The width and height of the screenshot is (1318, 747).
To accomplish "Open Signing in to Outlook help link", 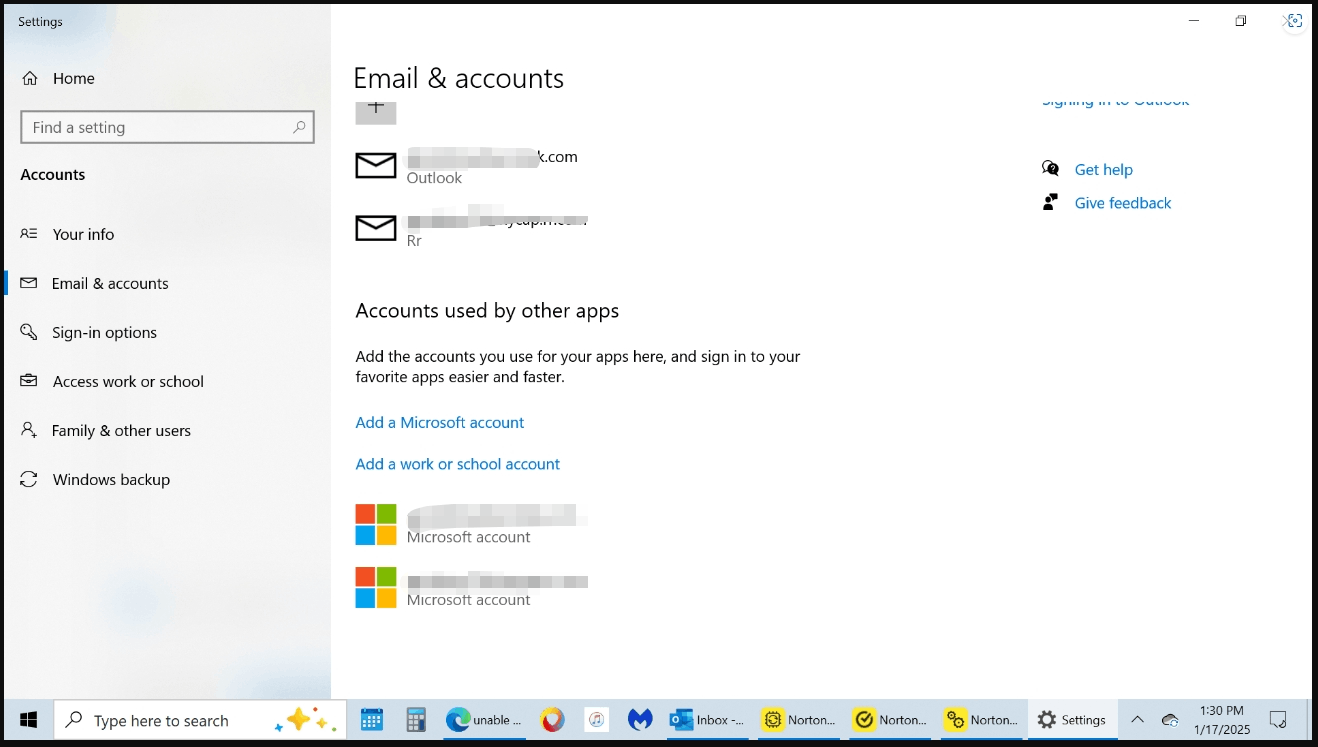I will [x=1116, y=102].
